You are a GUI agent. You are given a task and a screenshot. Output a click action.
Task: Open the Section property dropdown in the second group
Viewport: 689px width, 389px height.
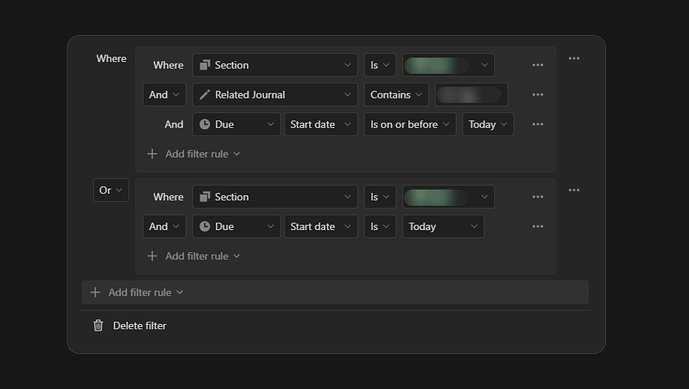[x=275, y=197]
